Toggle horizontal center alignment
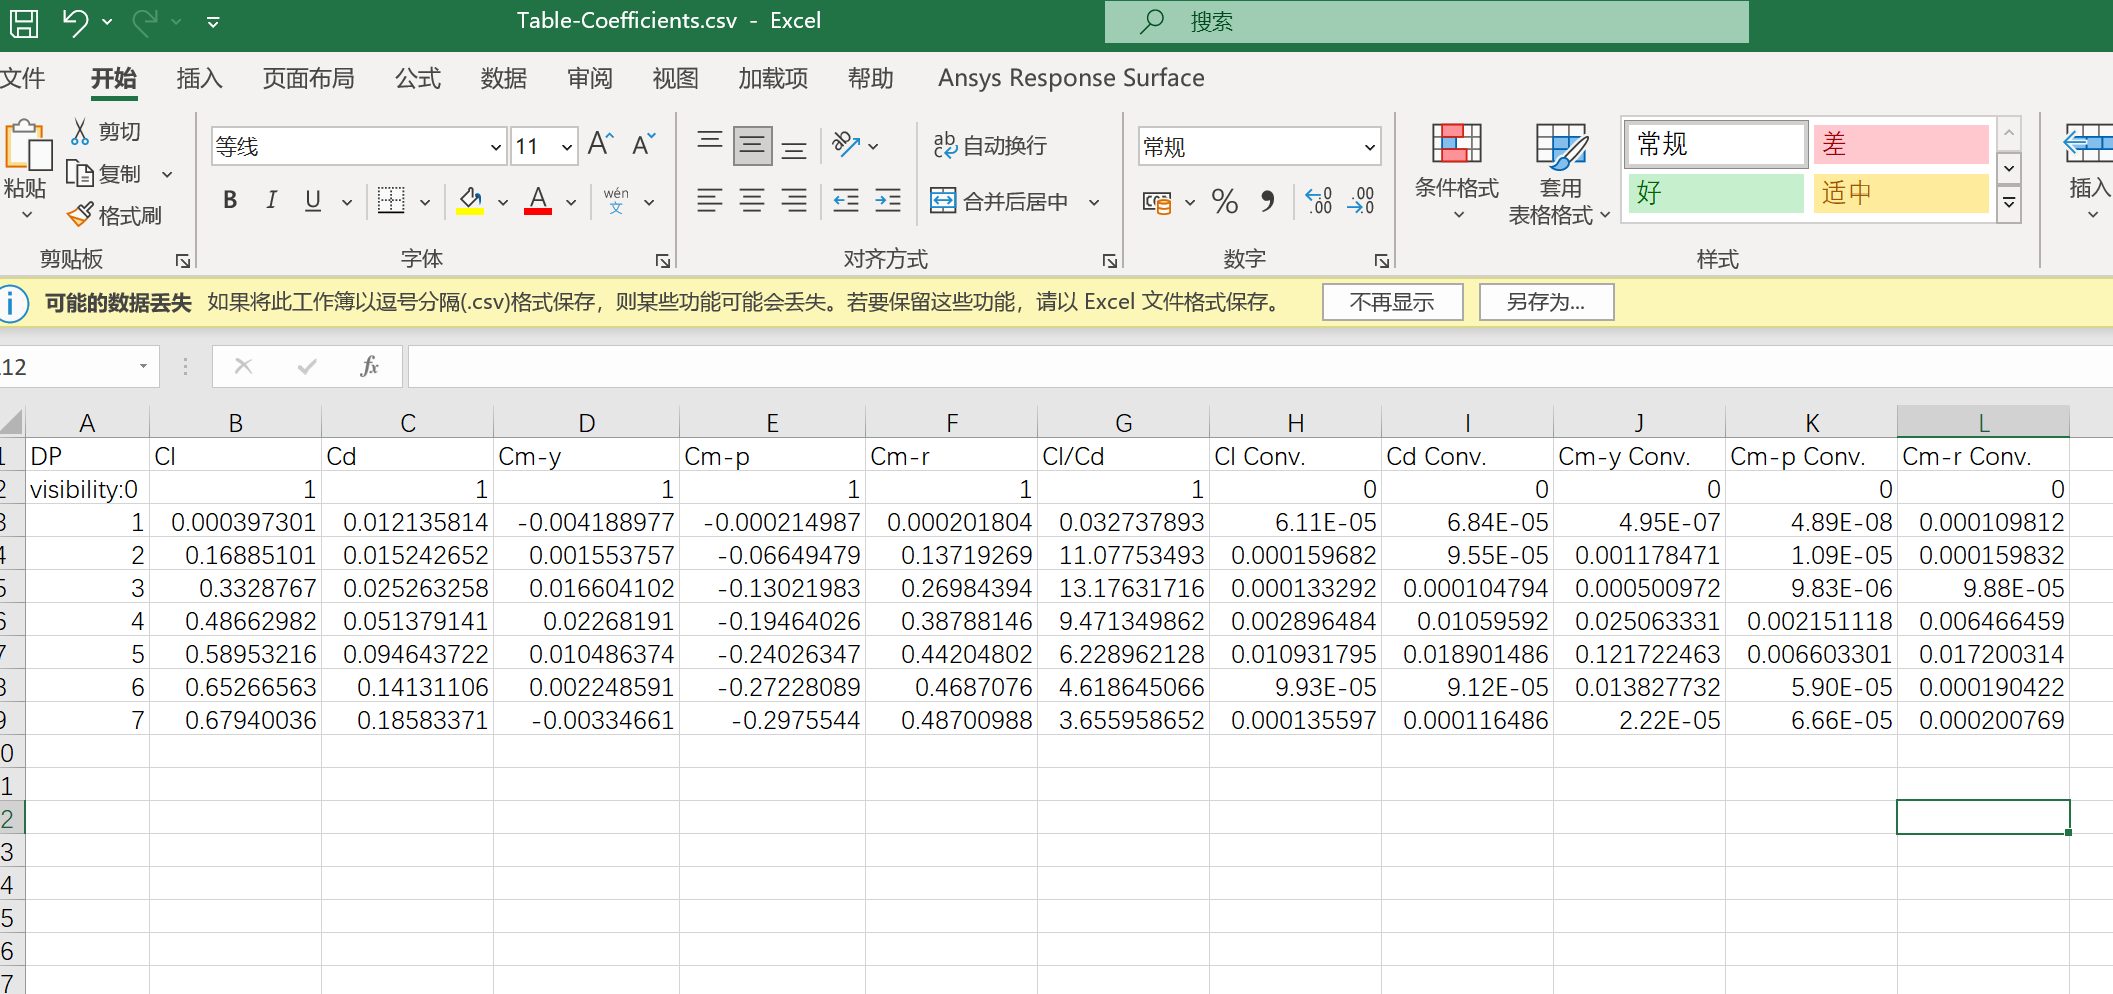 pyautogui.click(x=752, y=201)
